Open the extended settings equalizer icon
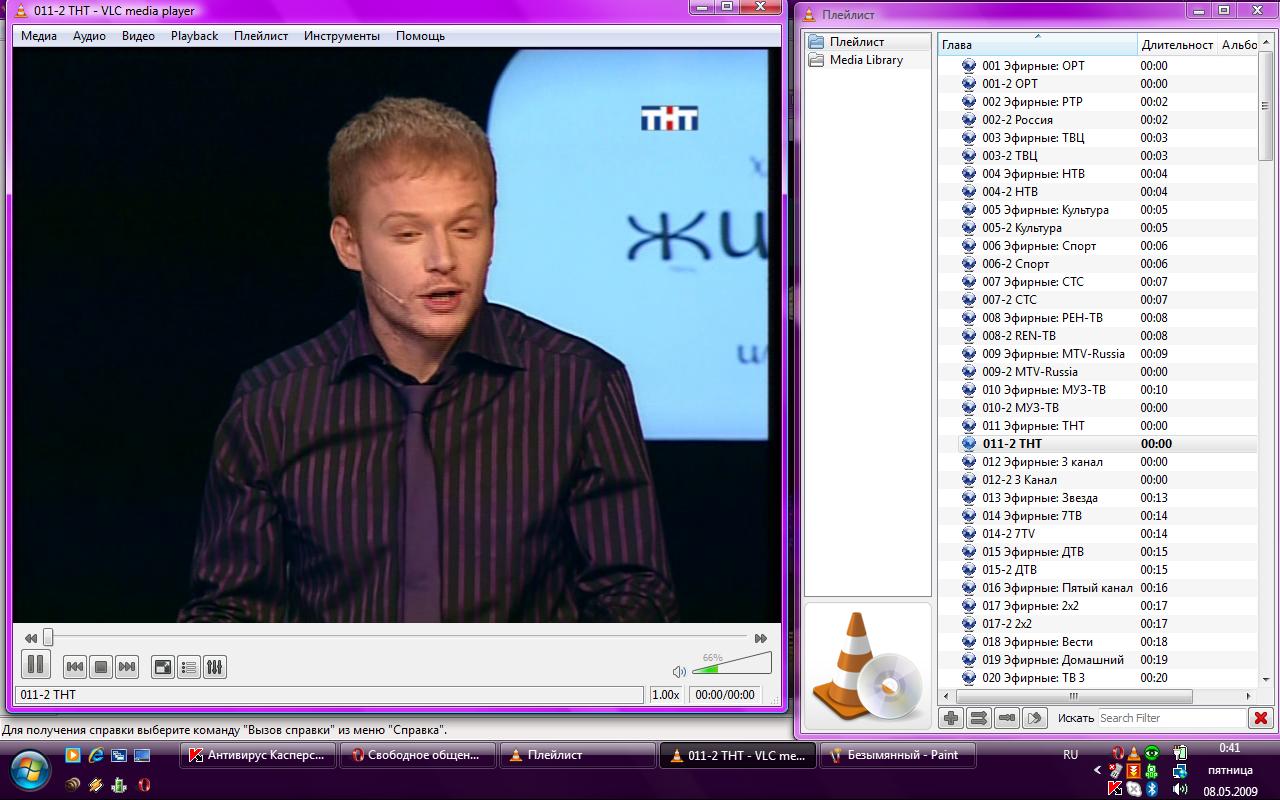1280x800 pixels. pyautogui.click(x=214, y=667)
